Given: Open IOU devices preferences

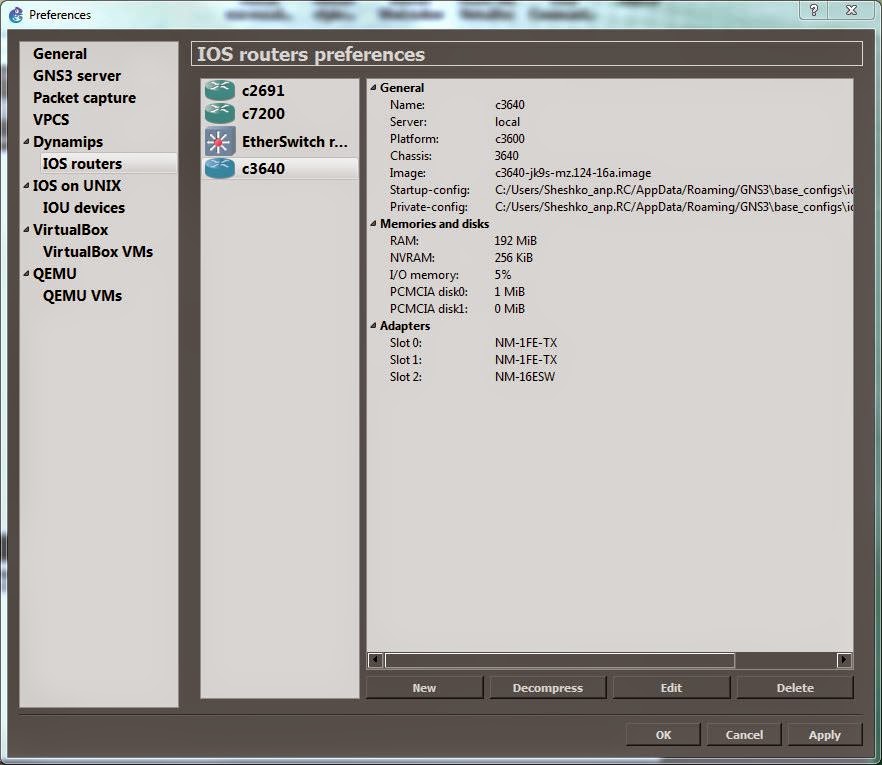Looking at the screenshot, I should (84, 208).
